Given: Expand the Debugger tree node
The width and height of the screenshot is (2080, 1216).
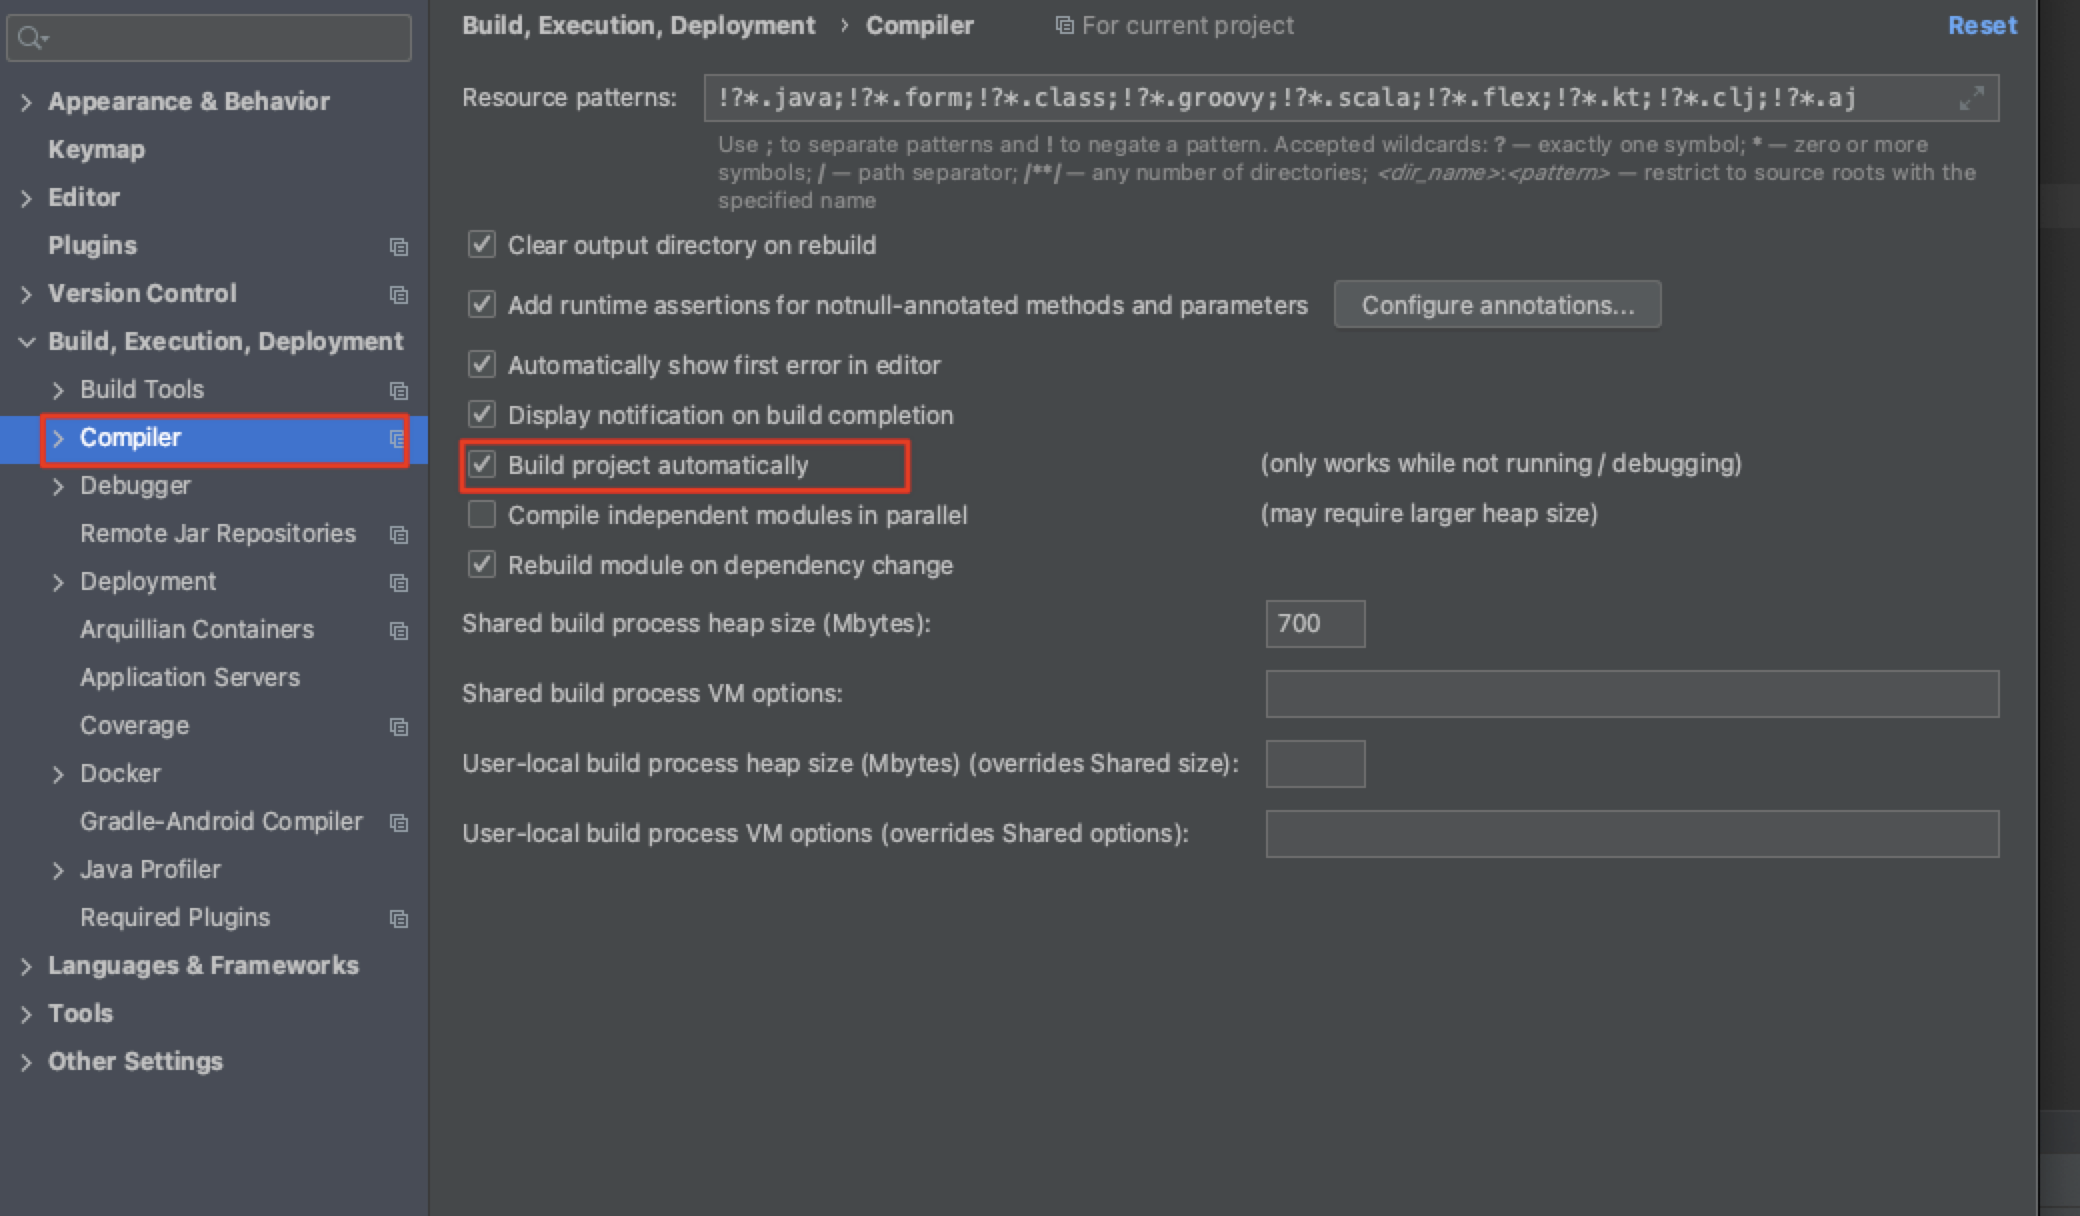Looking at the screenshot, I should point(58,486).
